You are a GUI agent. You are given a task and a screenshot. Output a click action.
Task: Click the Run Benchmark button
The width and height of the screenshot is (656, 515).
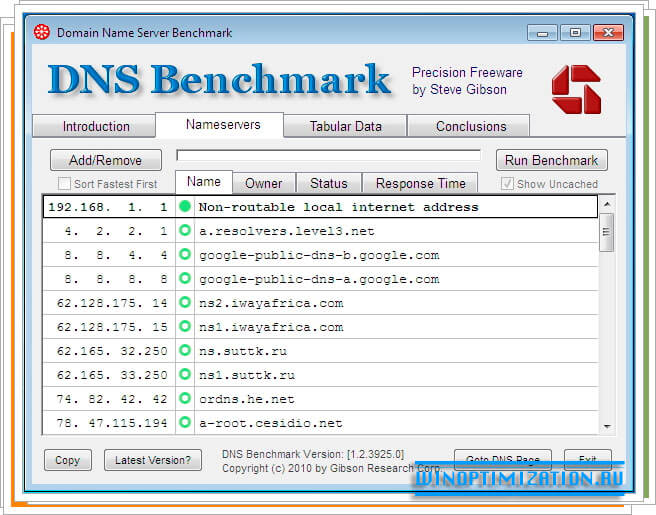(x=551, y=160)
